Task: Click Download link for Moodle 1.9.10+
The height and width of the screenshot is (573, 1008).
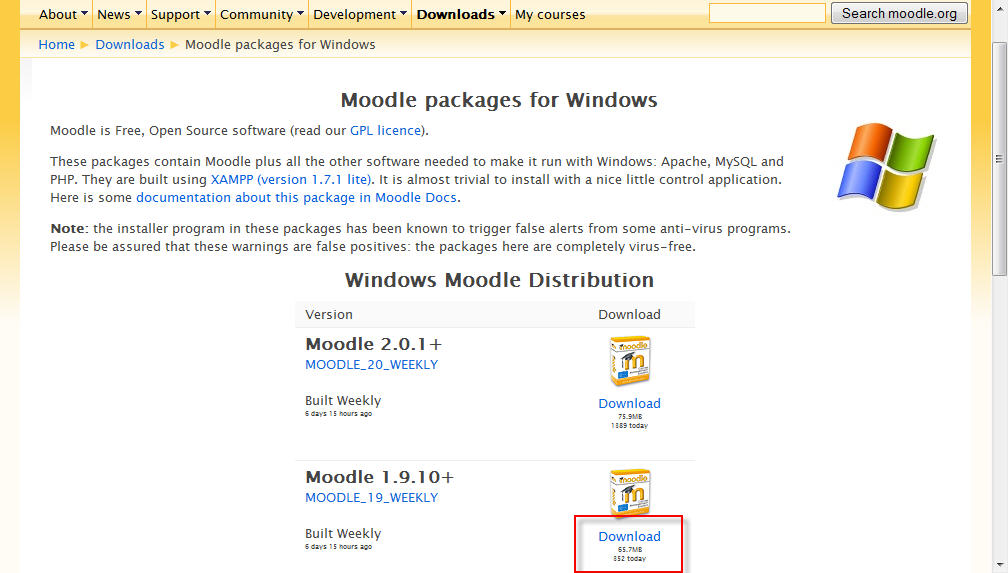Action: click(629, 536)
